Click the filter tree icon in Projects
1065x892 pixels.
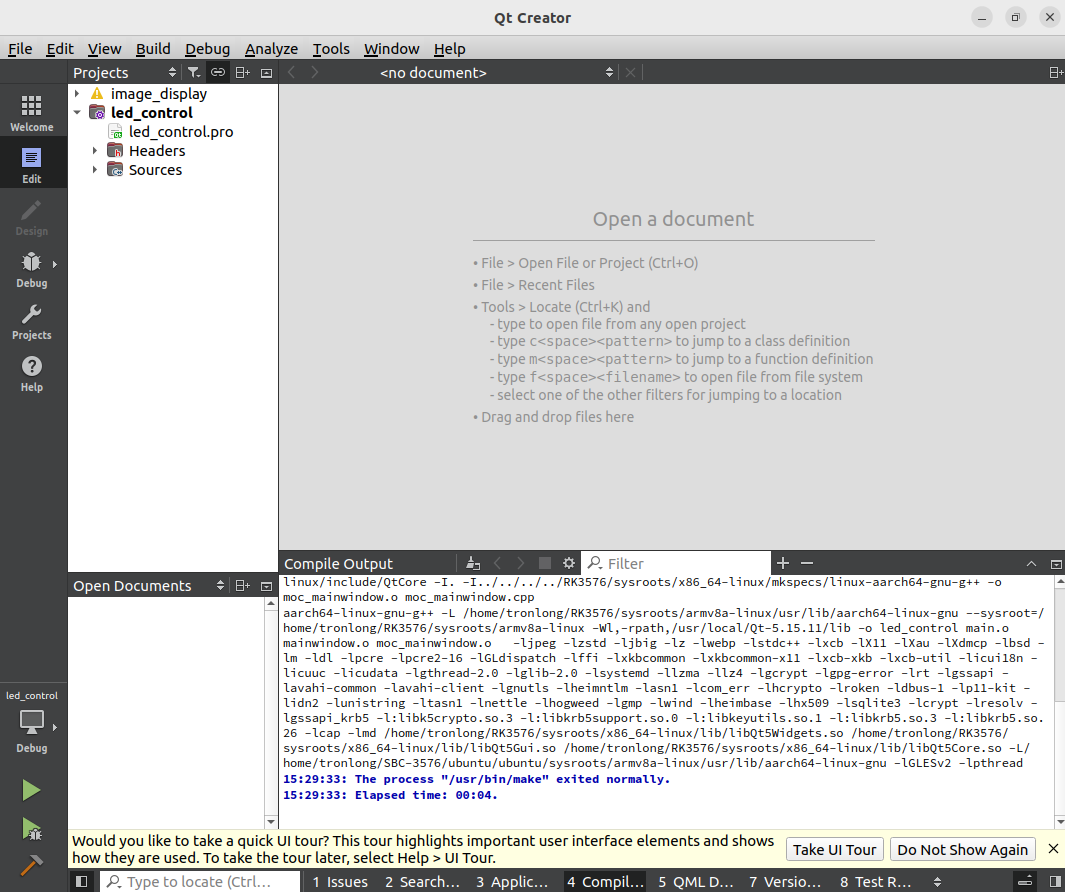pyautogui.click(x=194, y=72)
